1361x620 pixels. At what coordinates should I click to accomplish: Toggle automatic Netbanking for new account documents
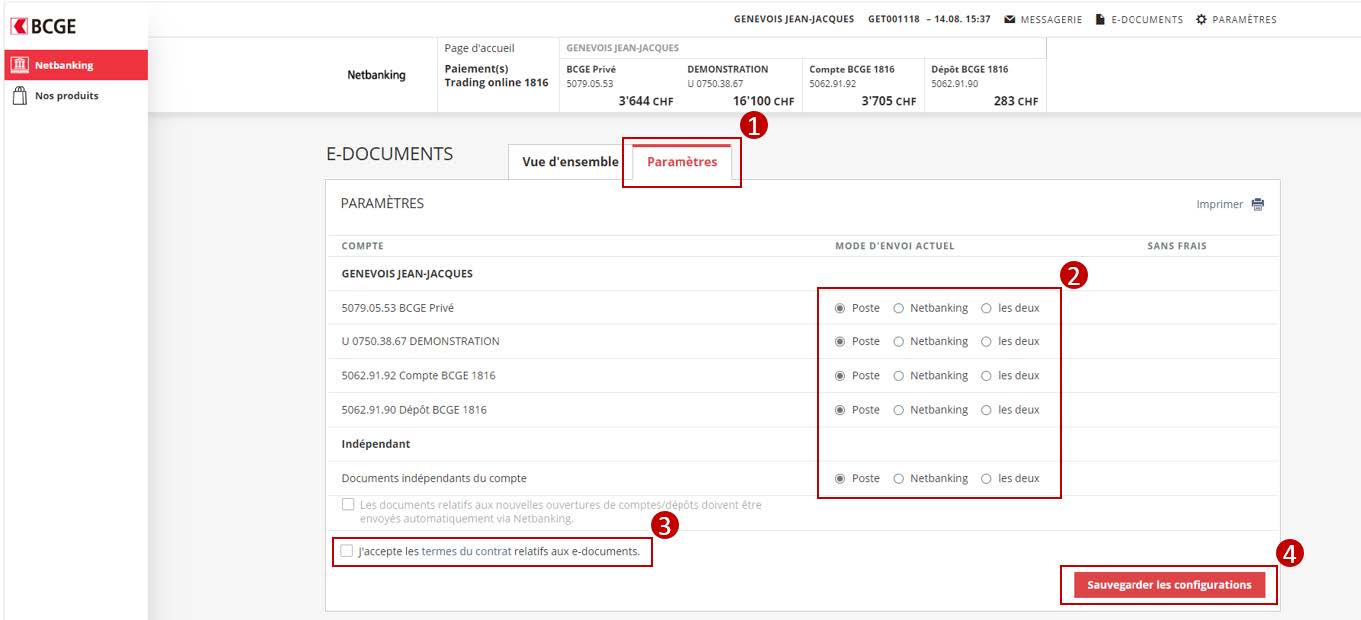tap(348, 505)
